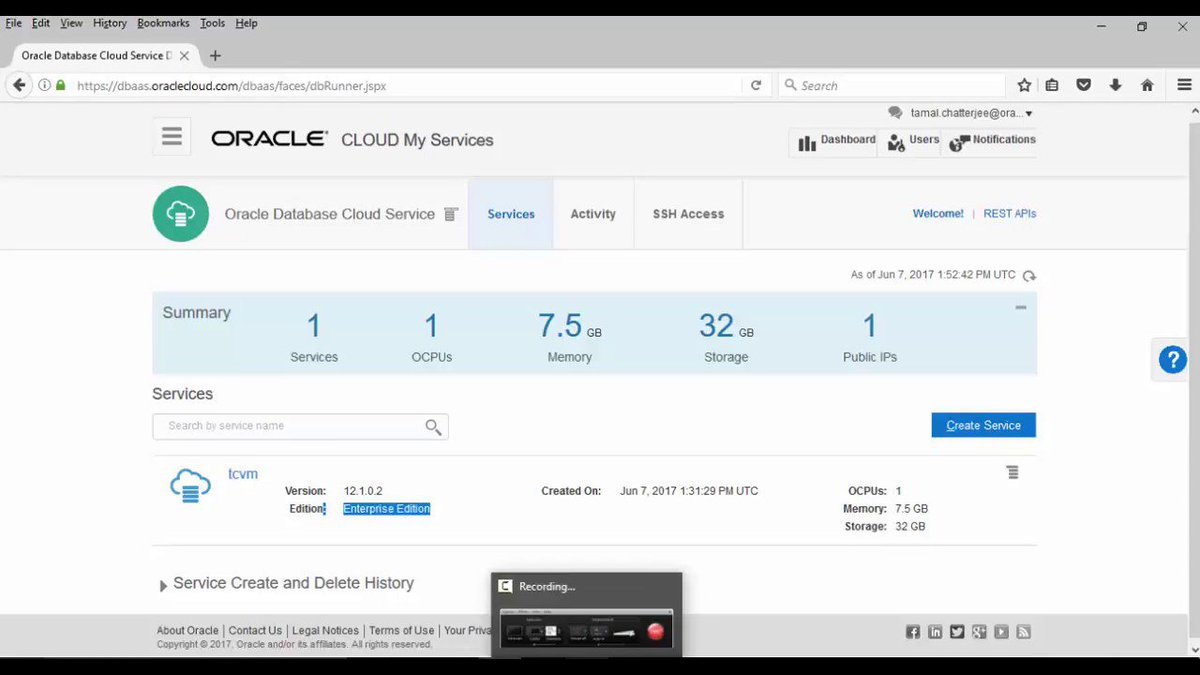Image resolution: width=1200 pixels, height=675 pixels.
Task: Open the File menu
Action: (x=14, y=23)
